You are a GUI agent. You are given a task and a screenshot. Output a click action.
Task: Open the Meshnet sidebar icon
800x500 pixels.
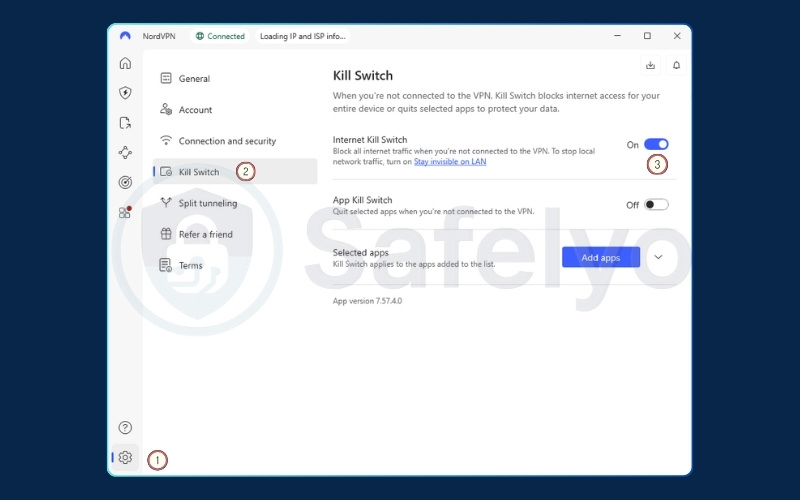tap(125, 153)
